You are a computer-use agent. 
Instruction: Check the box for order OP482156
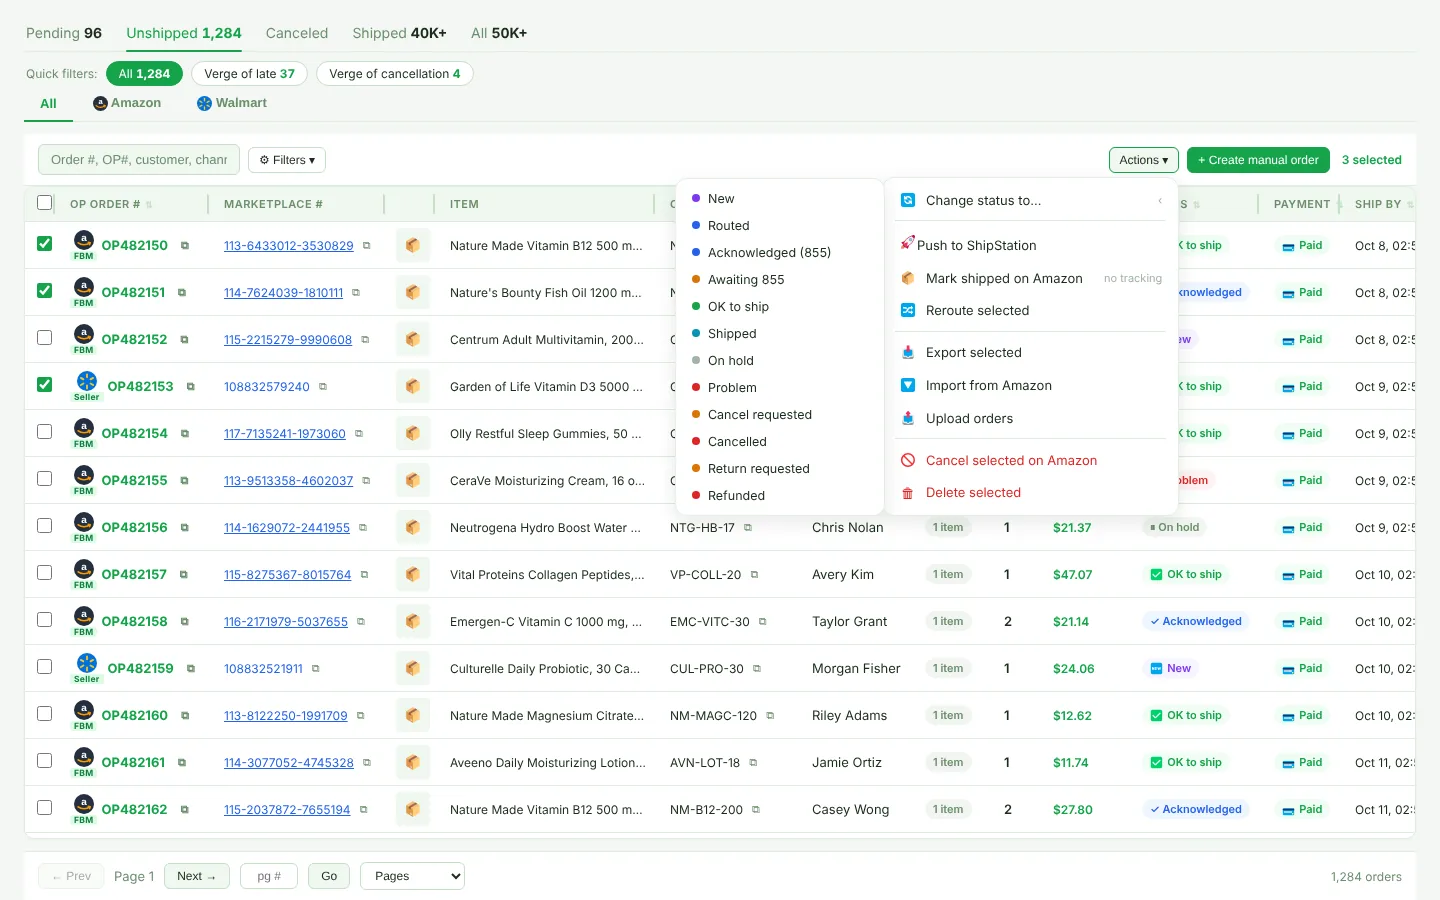pos(44,525)
